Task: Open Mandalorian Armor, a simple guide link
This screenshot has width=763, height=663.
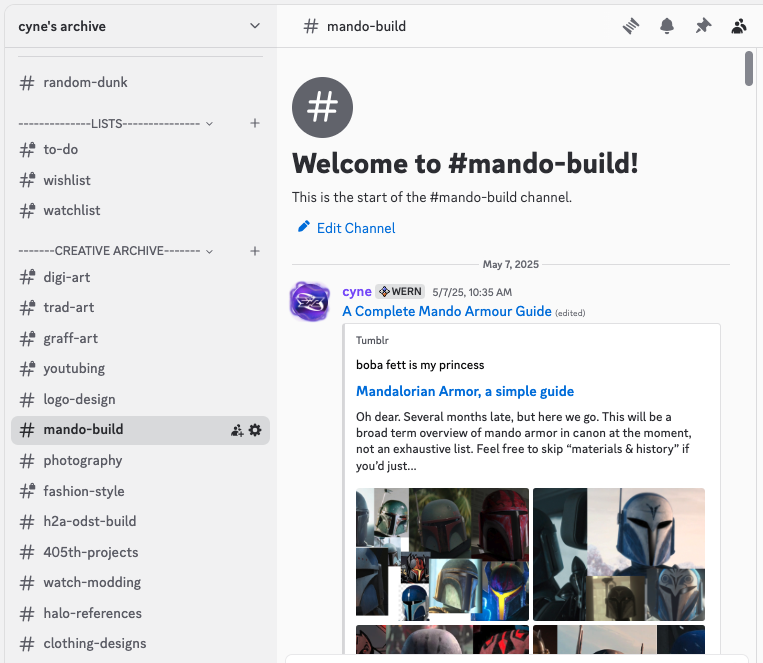Action: (465, 391)
